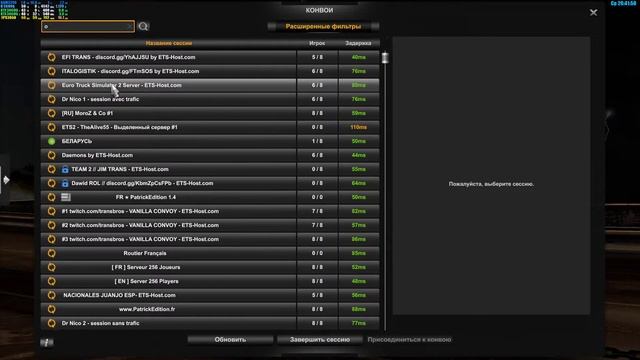Screen dimensions: 640x360
Task: Select 'Dr Nico 2 - session sans trafic' name
Action: (100, 323)
